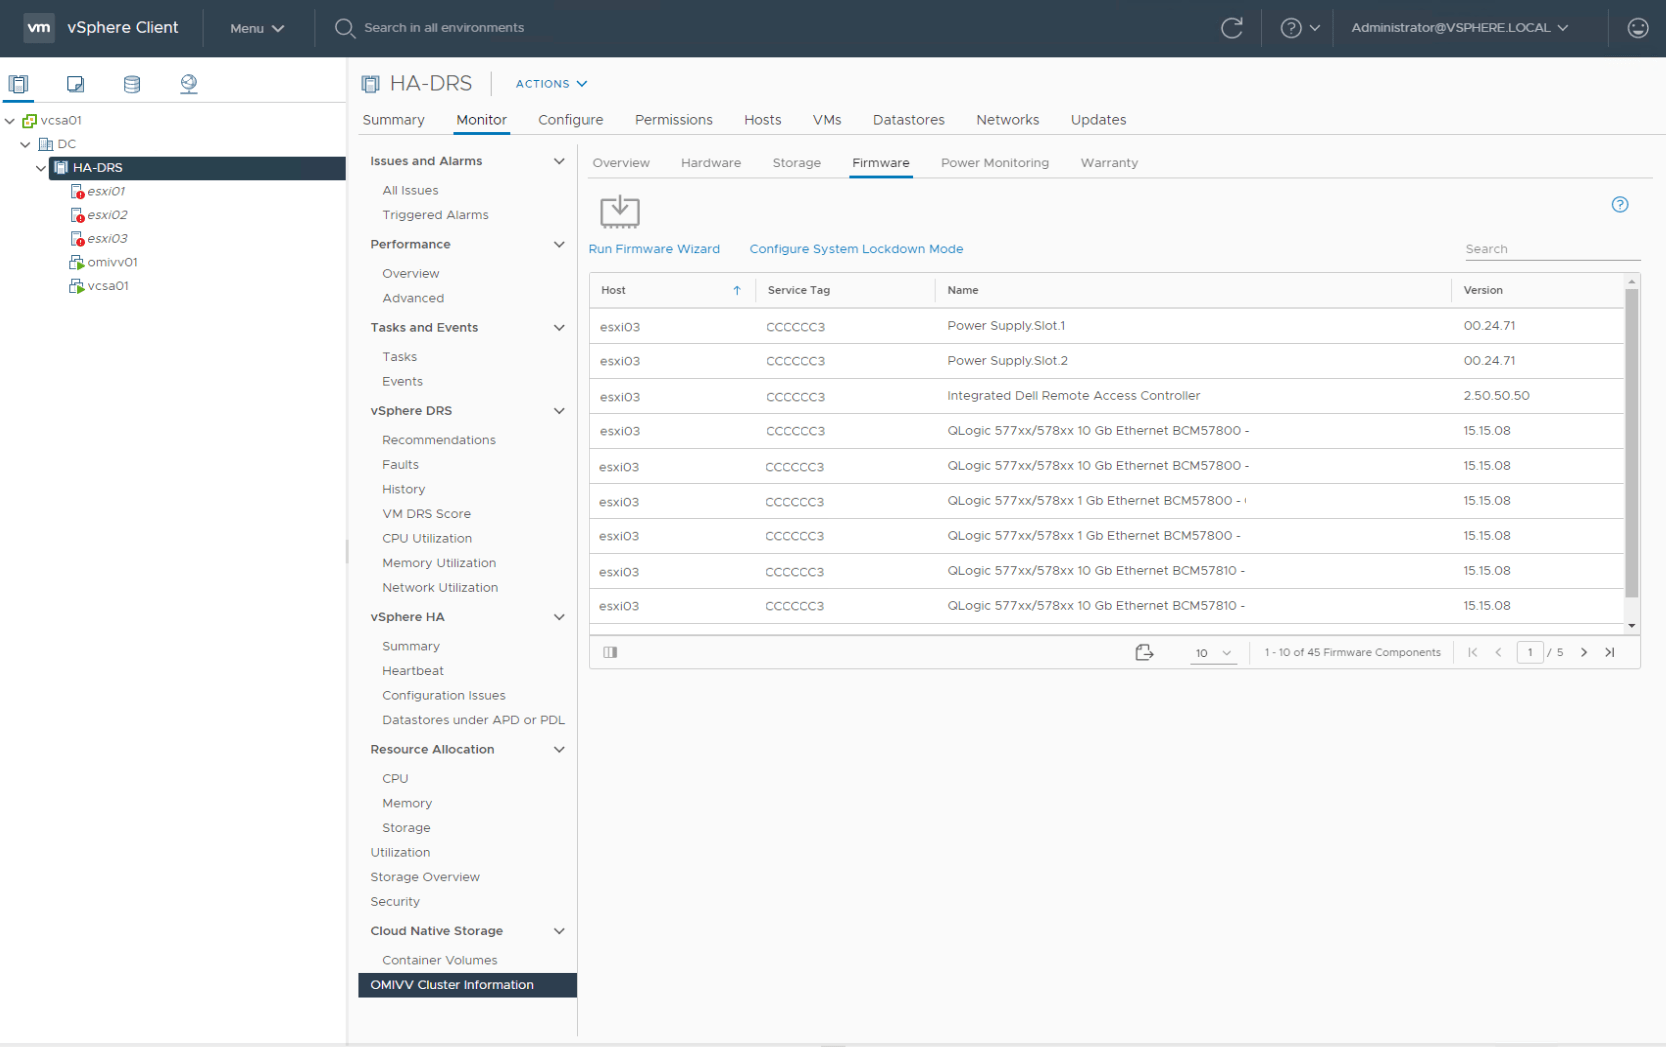The height and width of the screenshot is (1047, 1666).
Task: Collapse Cloud Native Storage section
Action: point(559,931)
